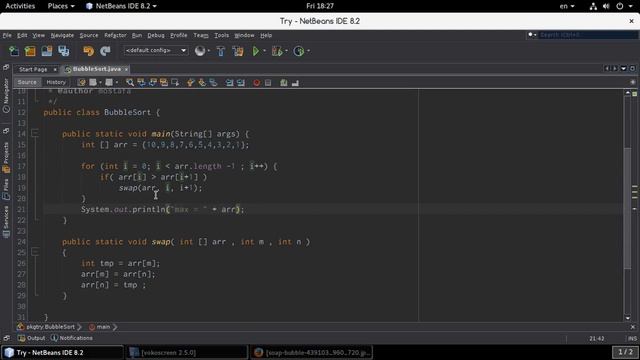The height and width of the screenshot is (360, 640).
Task: Open the document list dropdown arrow
Action: 623,69
